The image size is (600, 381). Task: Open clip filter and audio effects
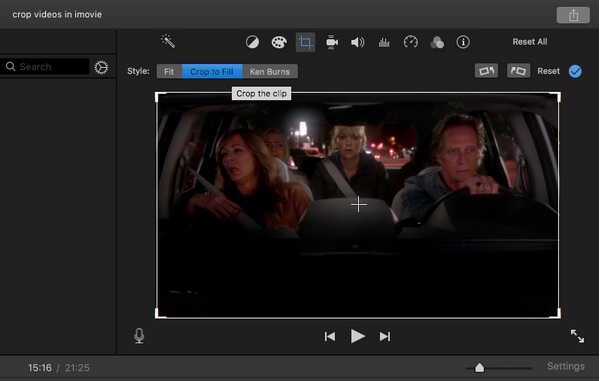pos(437,42)
